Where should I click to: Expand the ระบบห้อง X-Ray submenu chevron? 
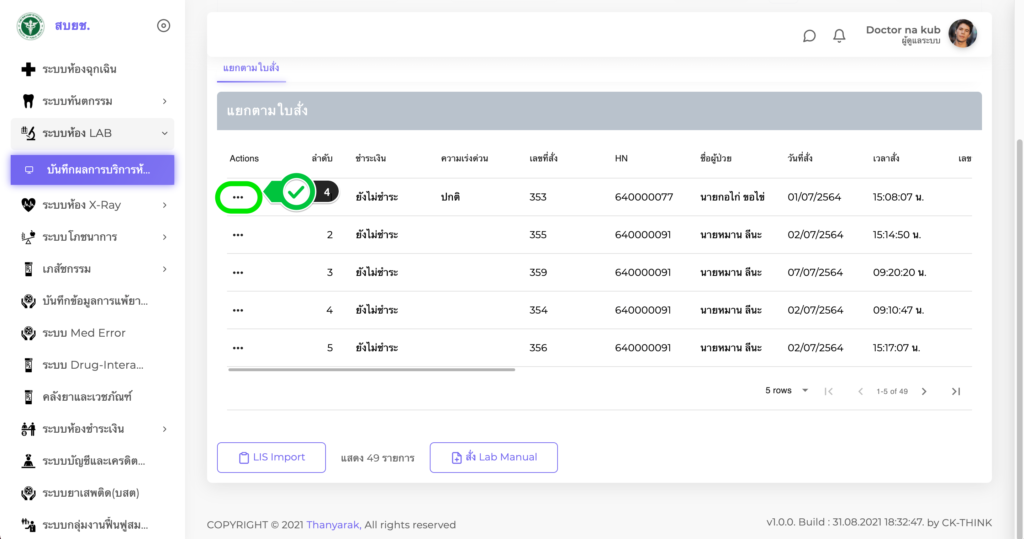164,205
